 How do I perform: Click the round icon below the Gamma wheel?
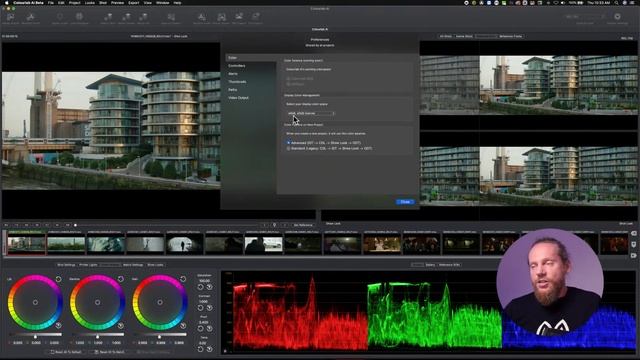click(x=120, y=325)
